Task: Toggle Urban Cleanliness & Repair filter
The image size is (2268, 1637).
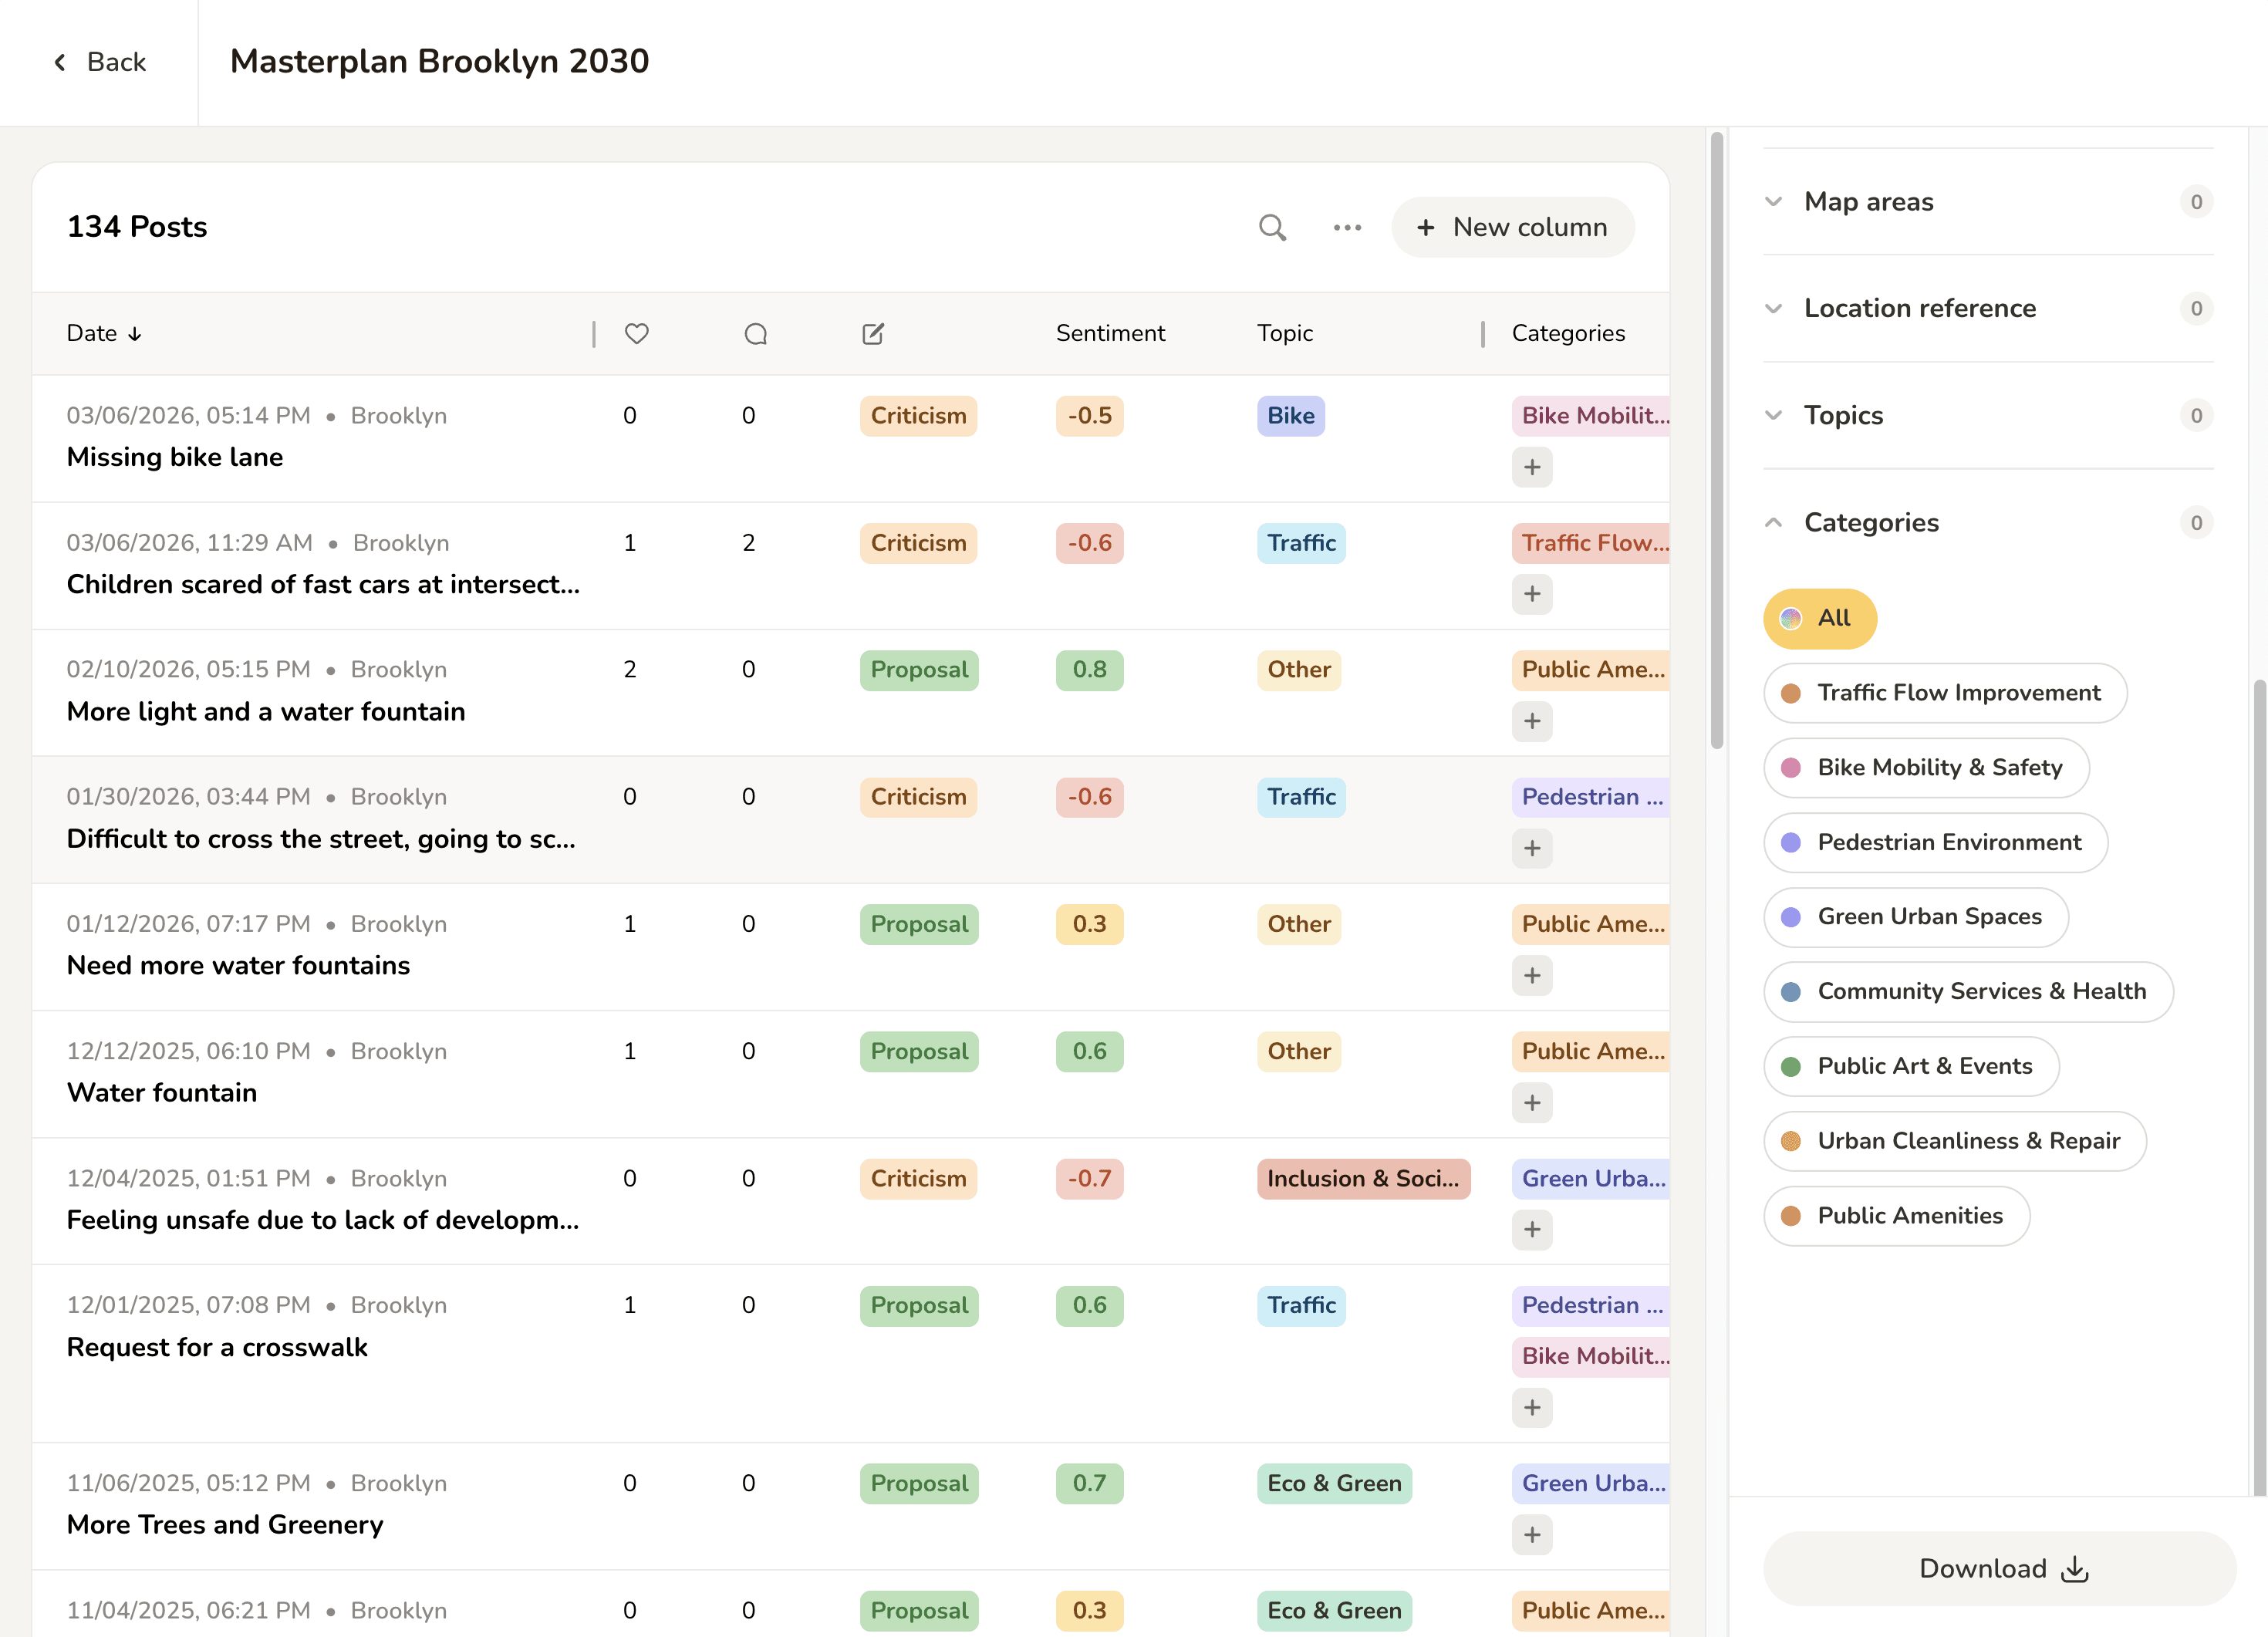Action: coord(1955,1141)
